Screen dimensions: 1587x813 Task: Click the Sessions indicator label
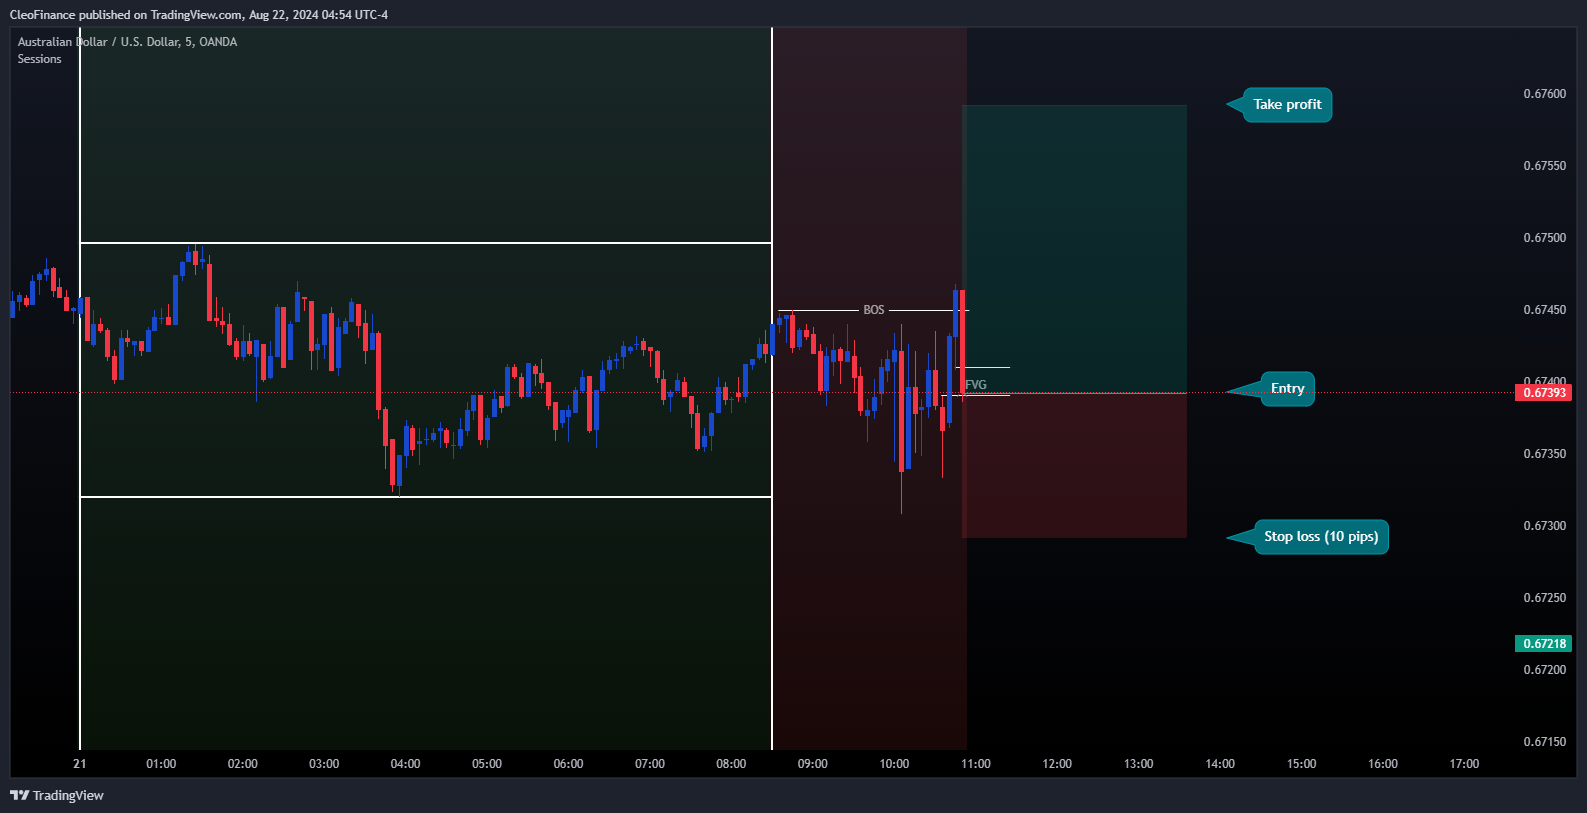point(39,59)
